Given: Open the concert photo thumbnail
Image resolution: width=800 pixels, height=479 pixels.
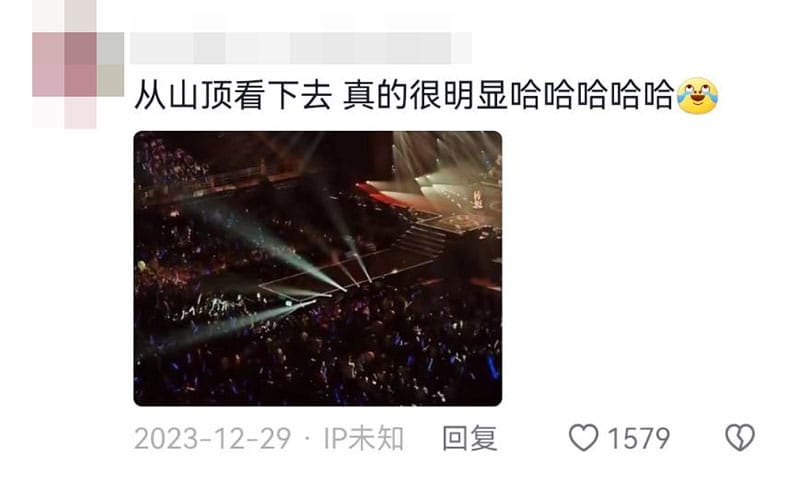Looking at the screenshot, I should point(317,268).
